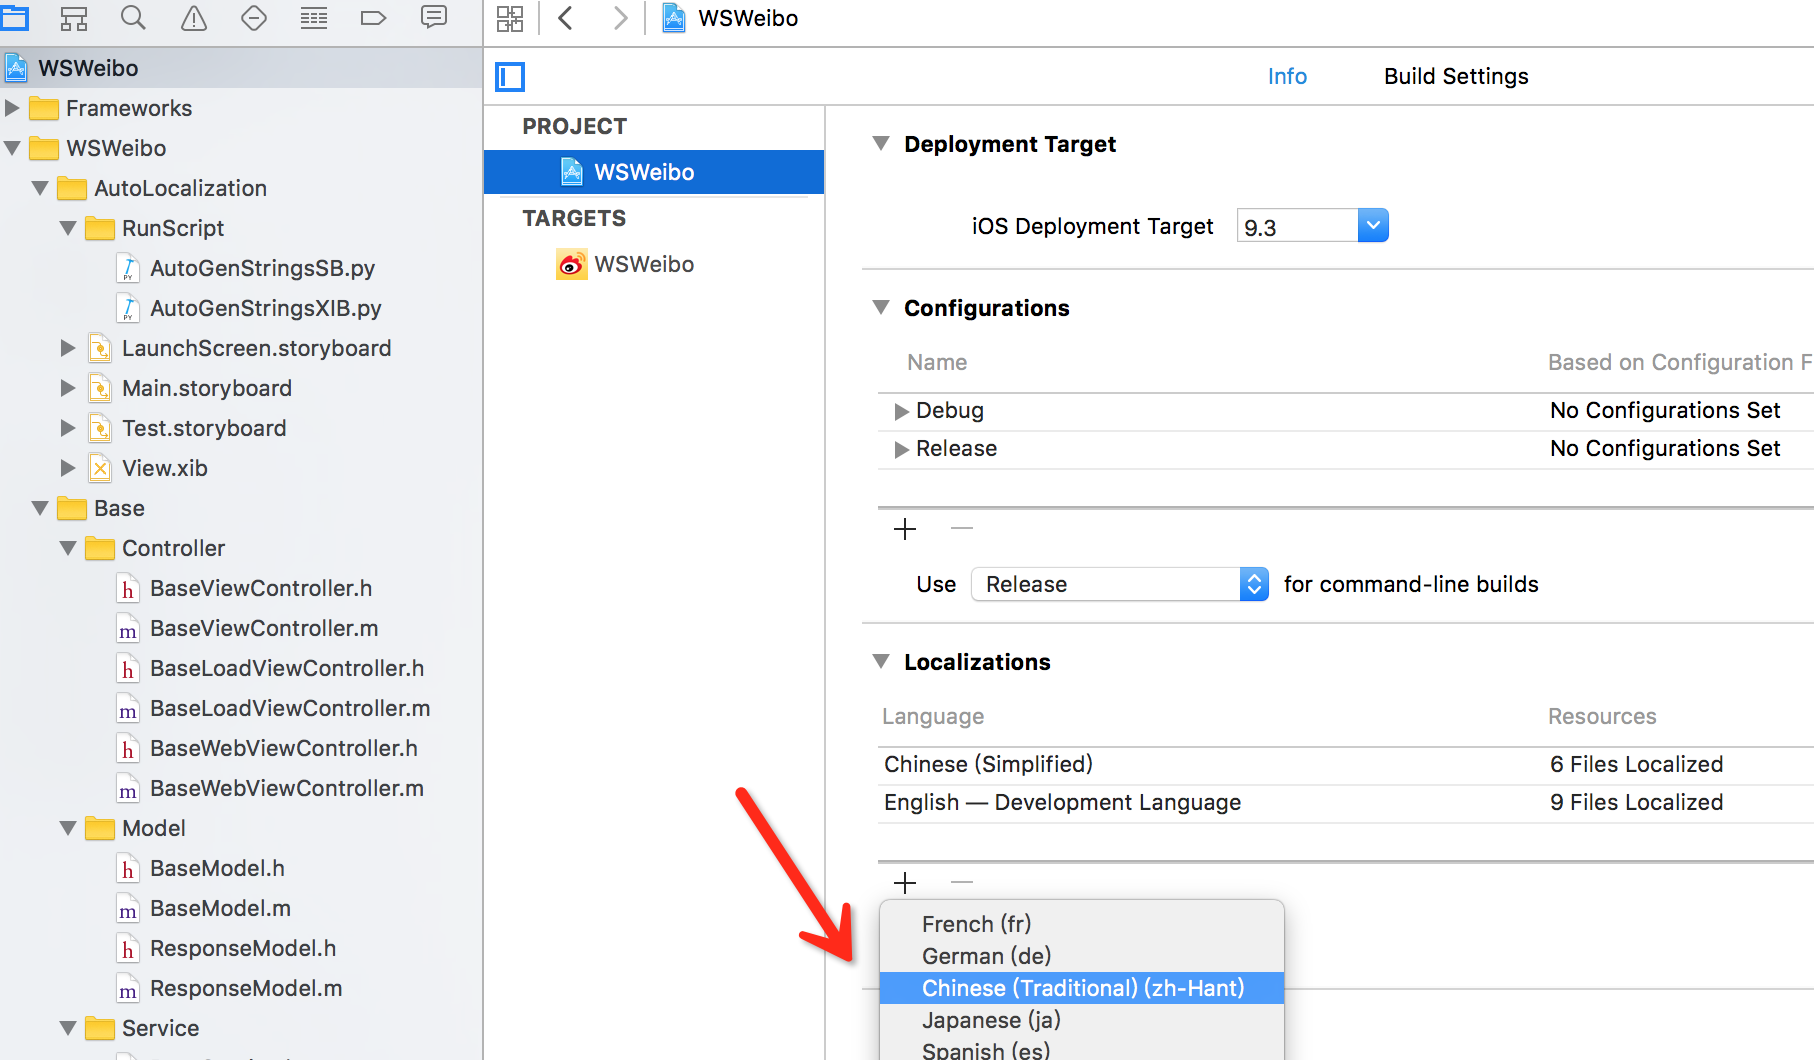Viewport: 1814px width, 1060px height.
Task: Switch to the Info tab
Action: [1287, 76]
